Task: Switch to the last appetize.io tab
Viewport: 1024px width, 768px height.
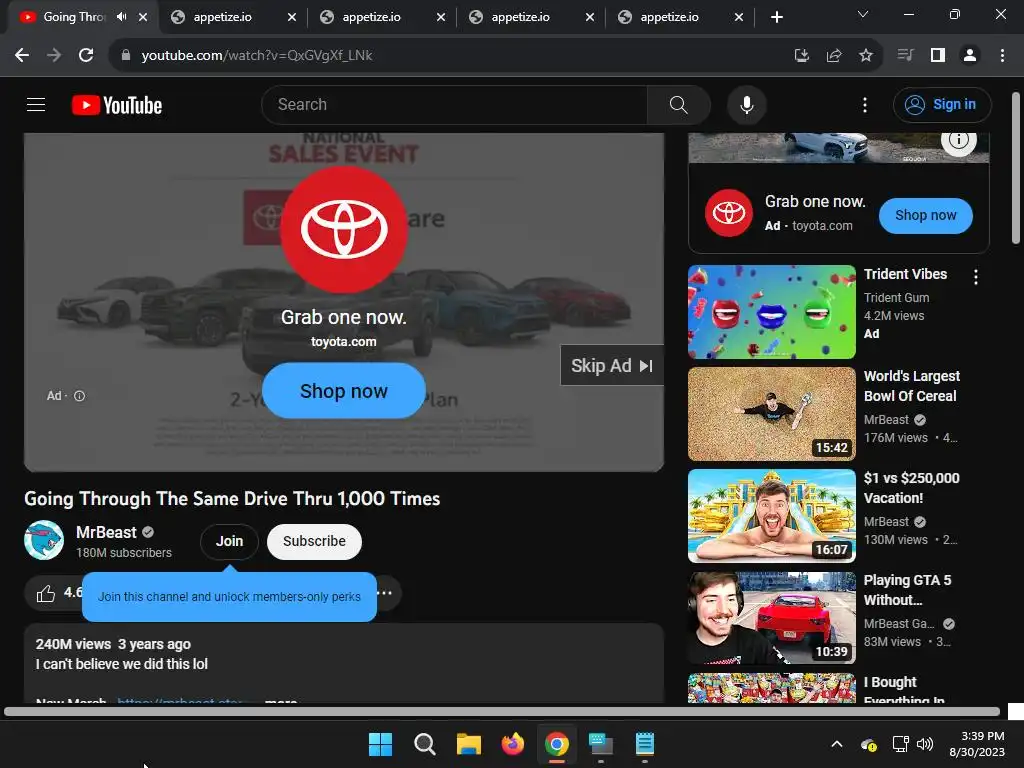Action: (669, 17)
